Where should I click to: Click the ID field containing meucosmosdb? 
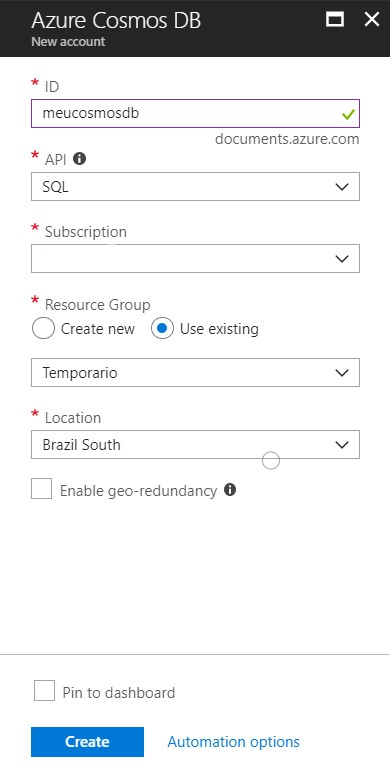195,113
